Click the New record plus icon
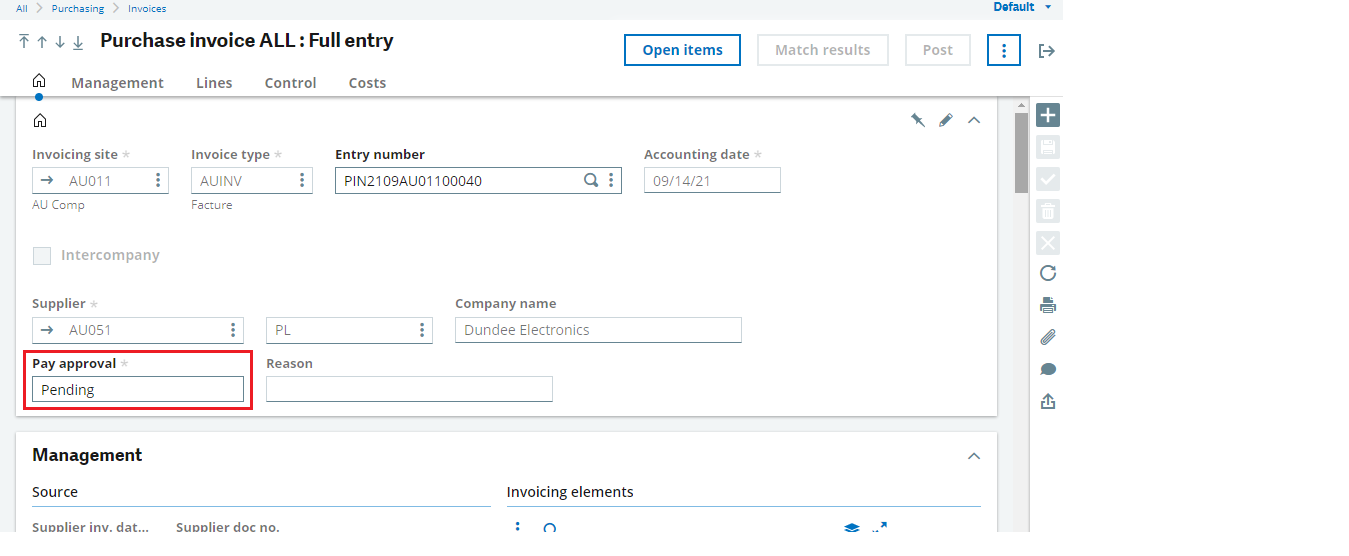Image resolution: width=1349 pixels, height=556 pixels. (x=1048, y=115)
